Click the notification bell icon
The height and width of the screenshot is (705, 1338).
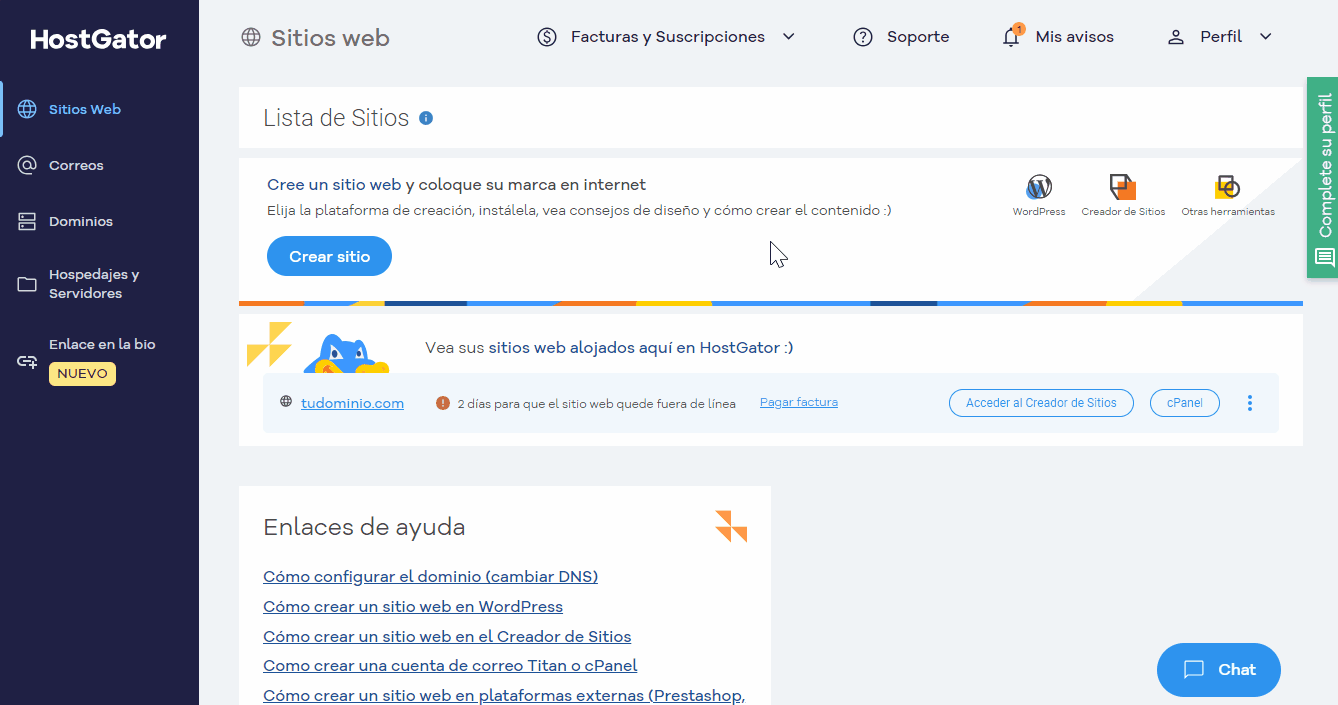[1011, 37]
